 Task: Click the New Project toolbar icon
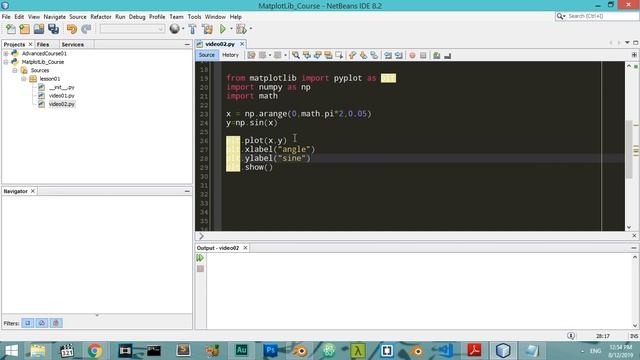tap(24, 29)
